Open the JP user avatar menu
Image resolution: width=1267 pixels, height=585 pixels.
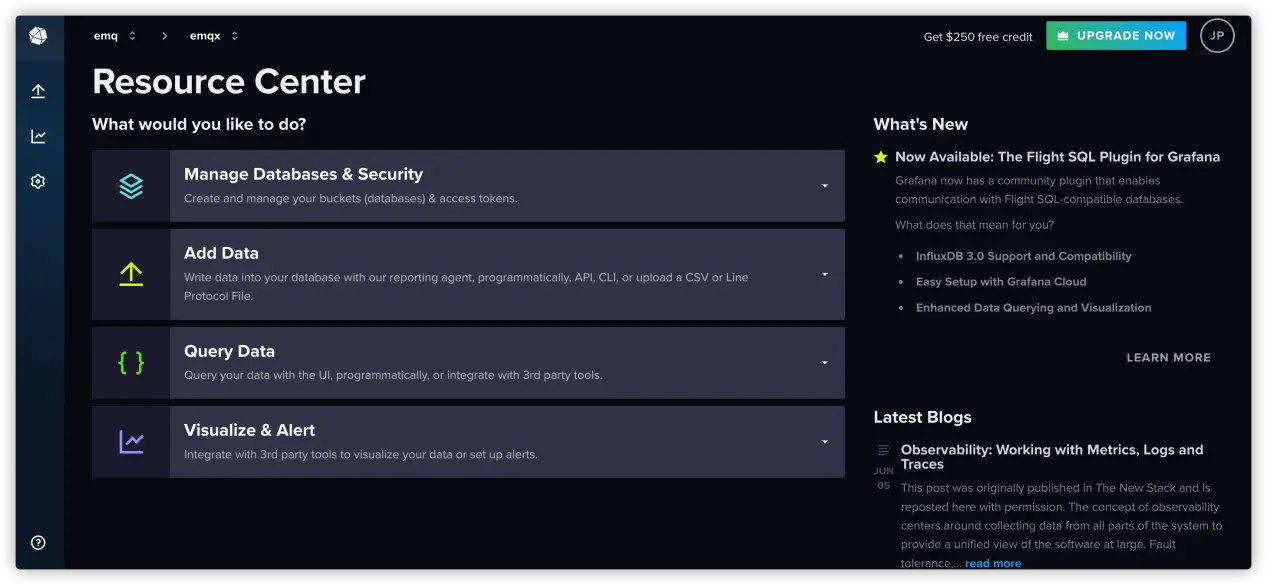pyautogui.click(x=1217, y=35)
